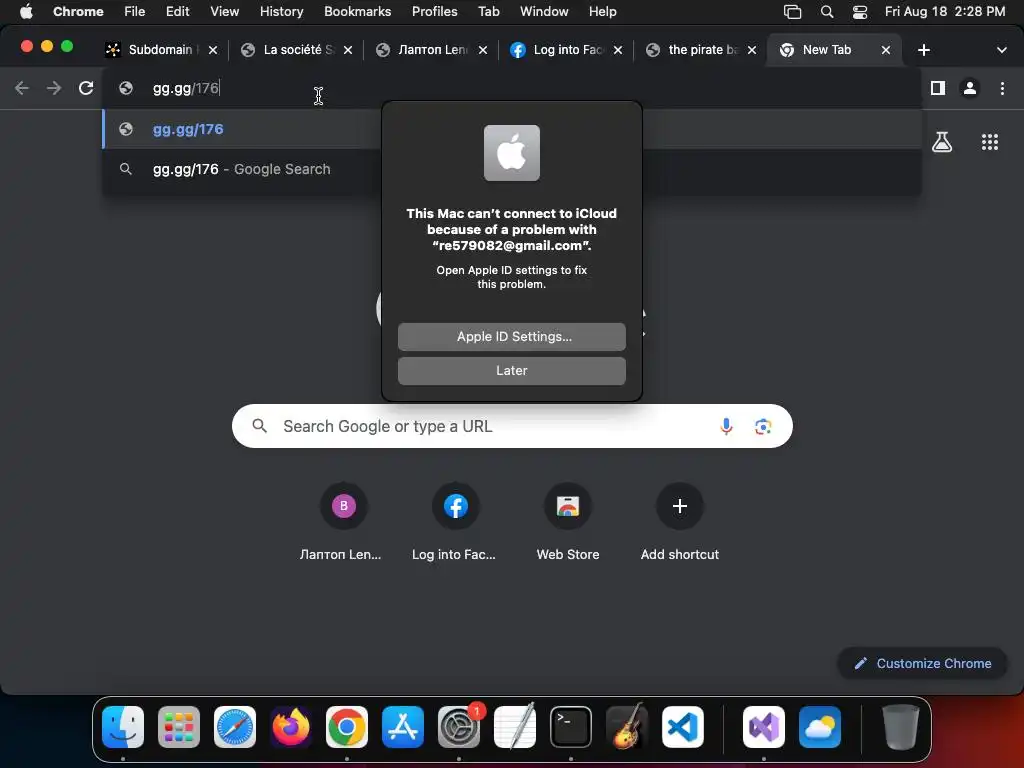1024x768 pixels.
Task: Expand the tab search dropdown arrow
Action: (1001, 50)
